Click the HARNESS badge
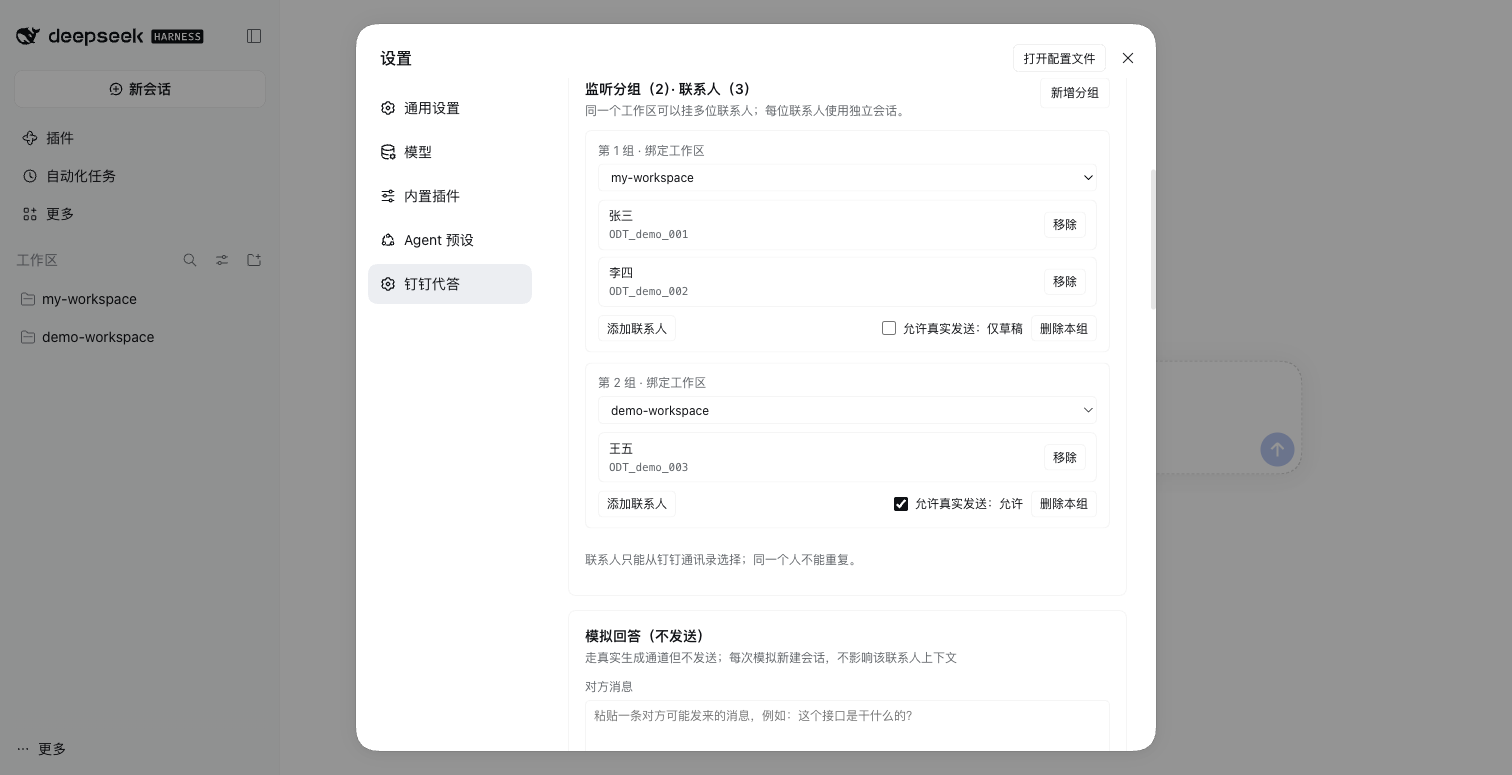This screenshot has width=1512, height=775. (177, 36)
